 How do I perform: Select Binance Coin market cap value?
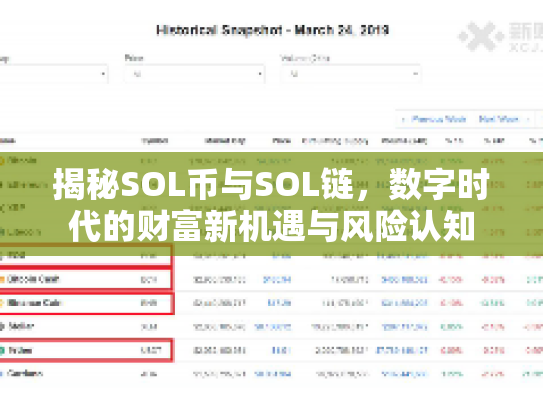tap(219, 303)
